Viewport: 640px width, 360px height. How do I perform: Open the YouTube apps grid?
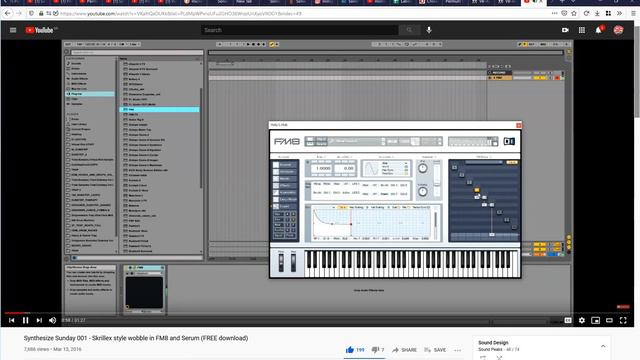point(582,30)
